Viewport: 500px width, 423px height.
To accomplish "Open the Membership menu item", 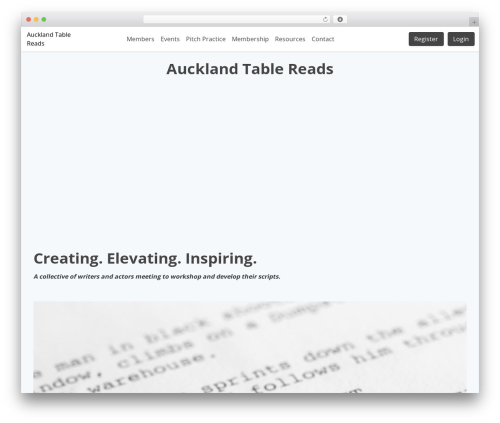I will click(250, 39).
